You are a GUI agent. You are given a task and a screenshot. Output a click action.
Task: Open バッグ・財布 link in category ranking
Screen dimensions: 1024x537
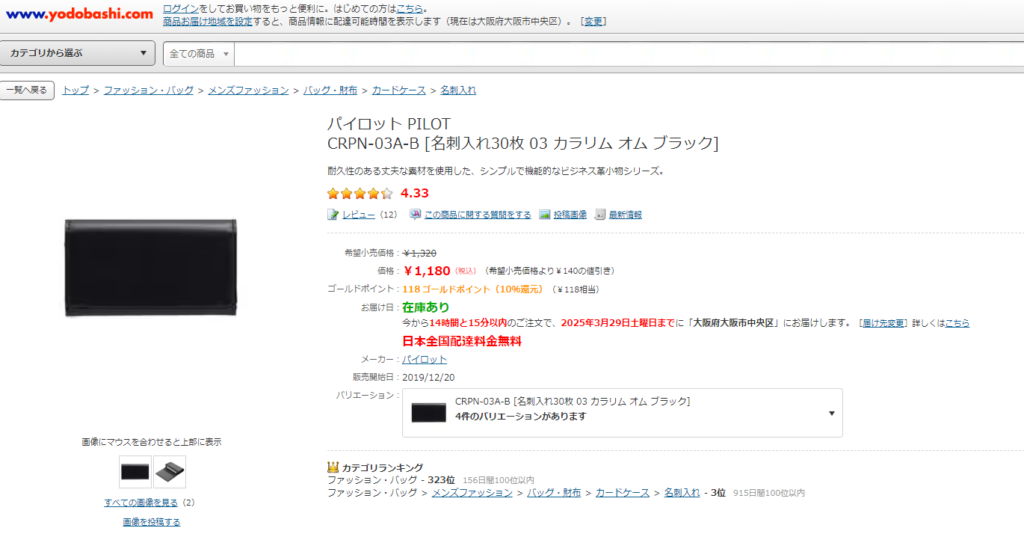pyautogui.click(x=554, y=493)
